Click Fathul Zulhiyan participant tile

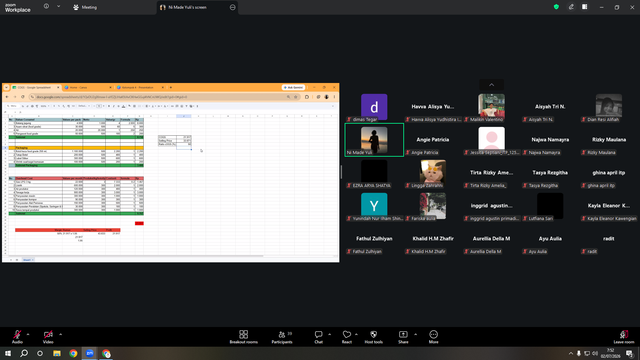click(x=374, y=239)
